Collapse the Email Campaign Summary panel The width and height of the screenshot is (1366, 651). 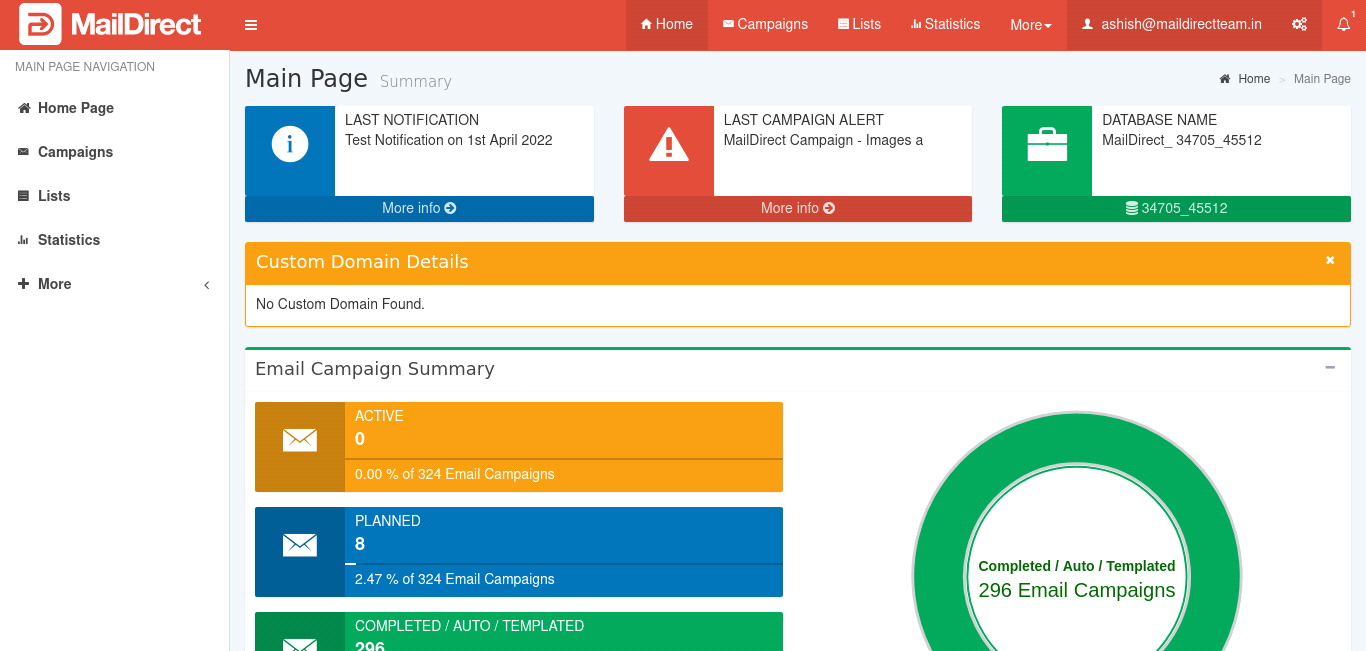pyautogui.click(x=1330, y=368)
